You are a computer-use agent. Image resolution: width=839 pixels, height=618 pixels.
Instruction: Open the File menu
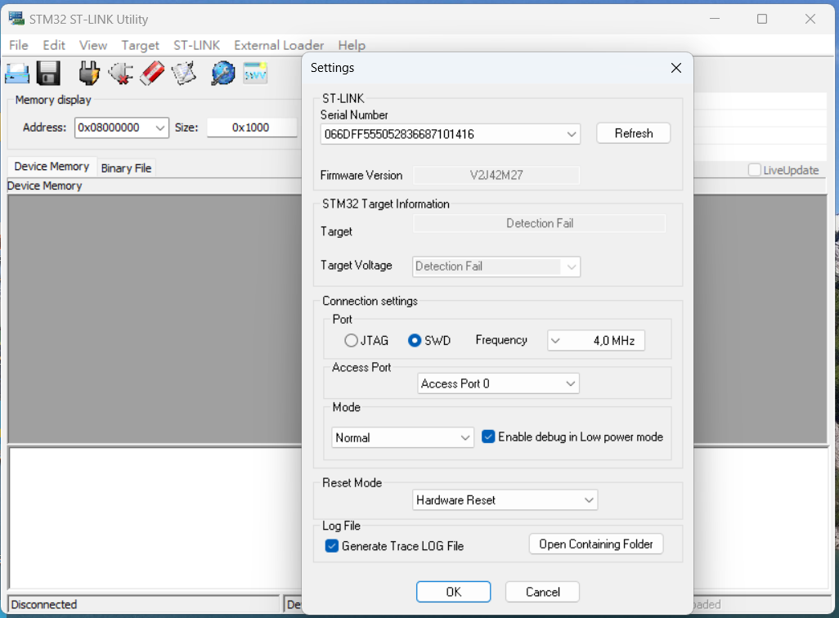pyautogui.click(x=19, y=45)
